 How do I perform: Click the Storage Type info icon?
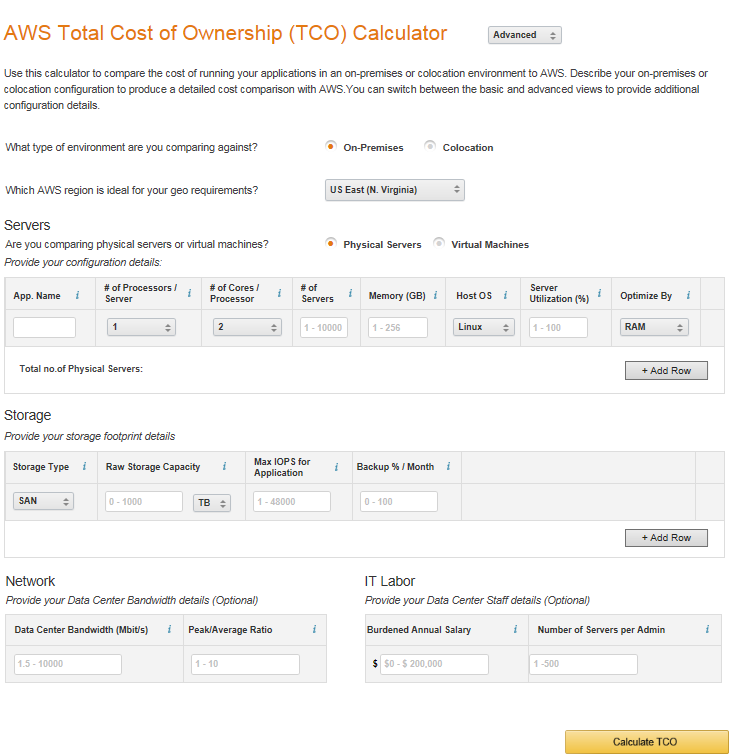(x=84, y=467)
